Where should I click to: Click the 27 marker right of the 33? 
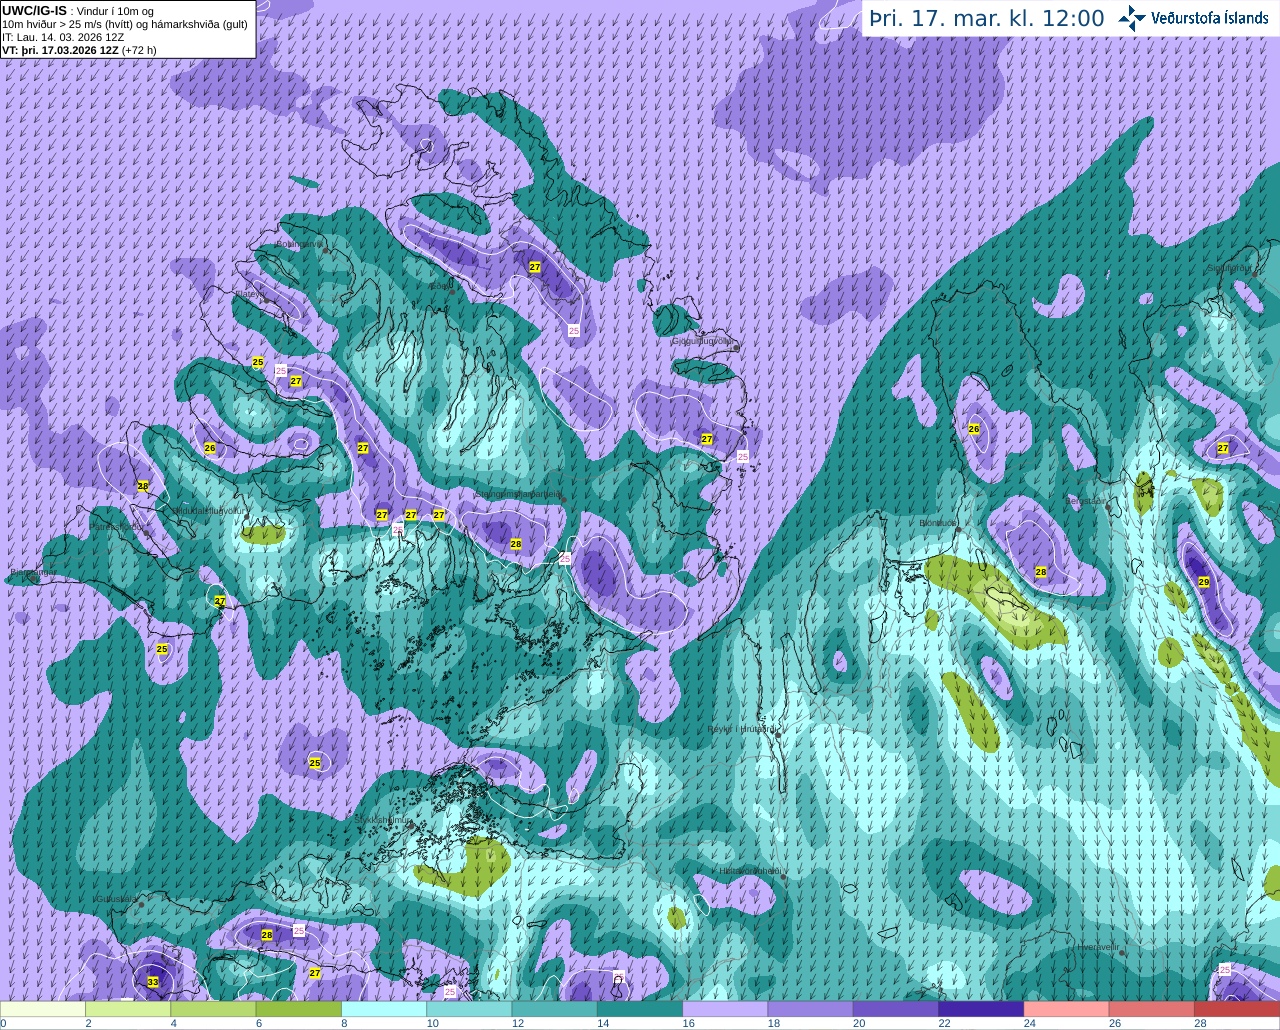pos(315,973)
